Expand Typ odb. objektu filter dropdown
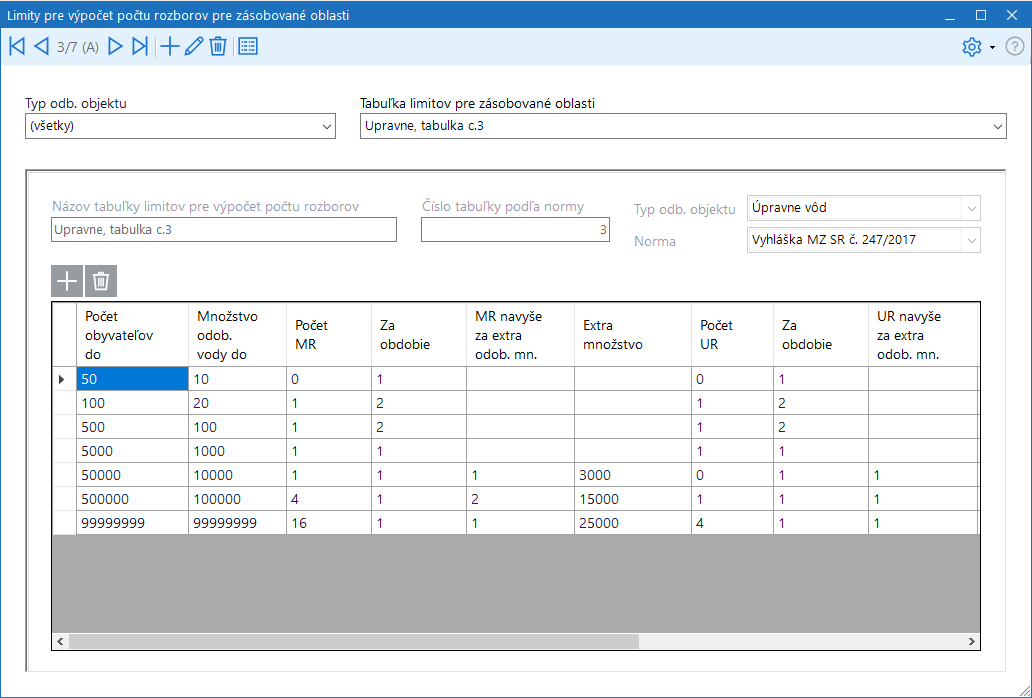 (327, 126)
